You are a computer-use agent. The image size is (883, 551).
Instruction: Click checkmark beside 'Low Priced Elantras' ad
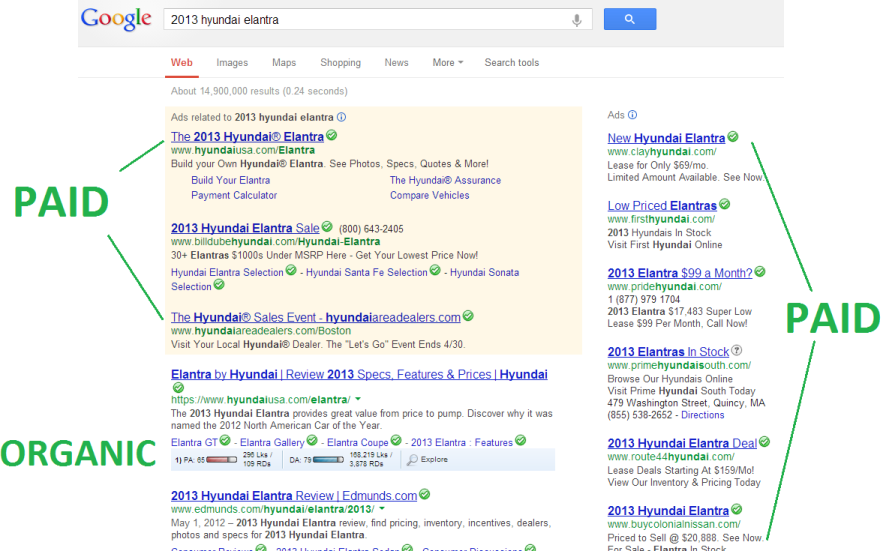point(725,204)
